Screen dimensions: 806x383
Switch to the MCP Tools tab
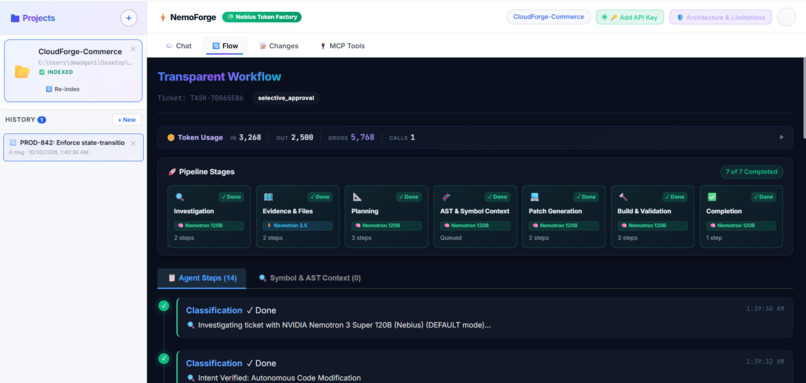[x=342, y=46]
